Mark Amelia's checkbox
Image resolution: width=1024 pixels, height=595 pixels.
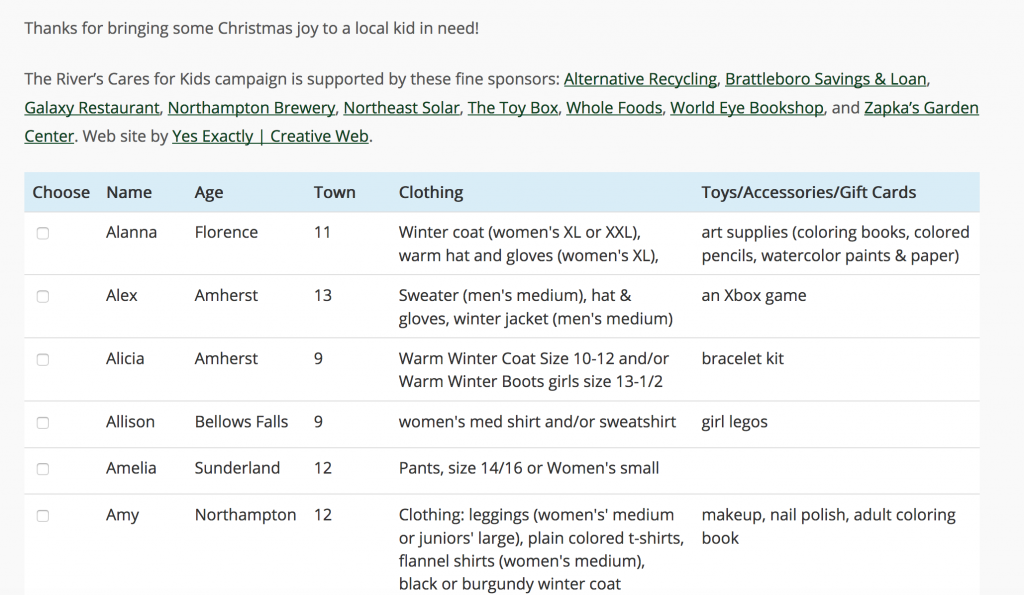(x=43, y=469)
